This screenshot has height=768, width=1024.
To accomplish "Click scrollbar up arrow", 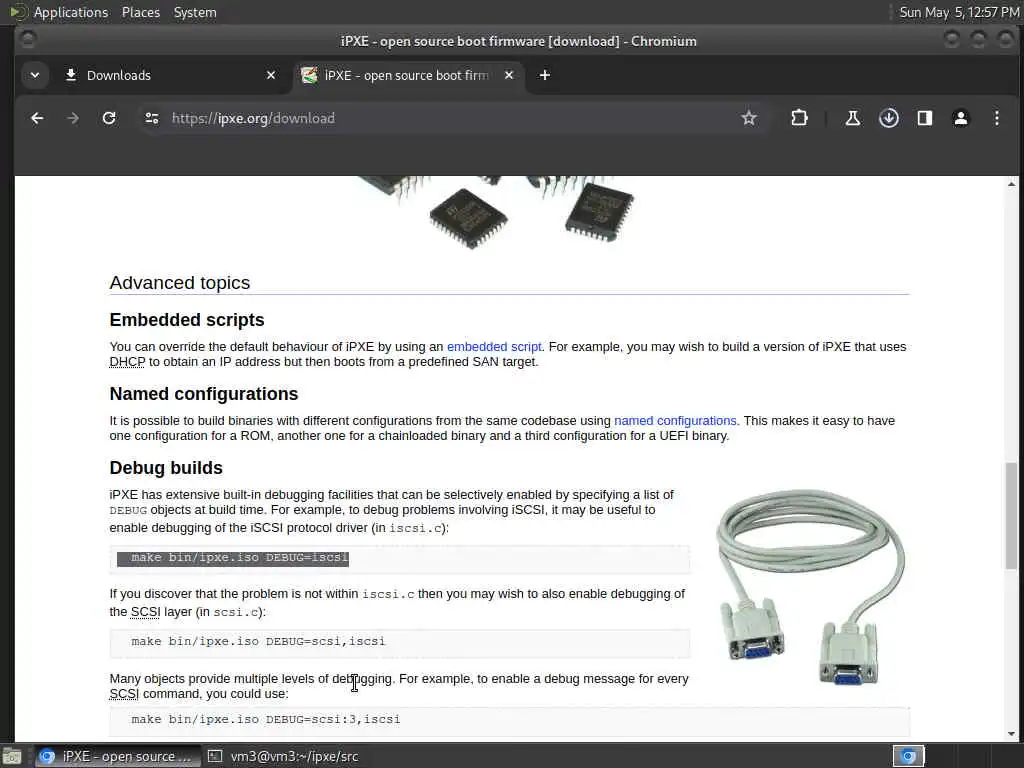I will 1012,185.
